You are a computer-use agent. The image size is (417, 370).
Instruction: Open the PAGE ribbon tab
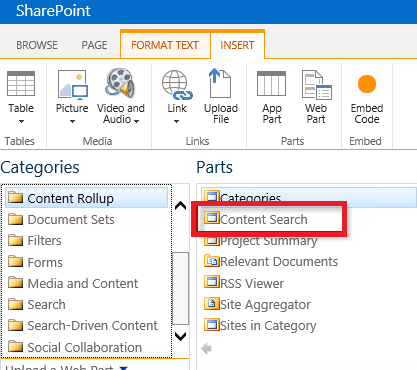[94, 45]
